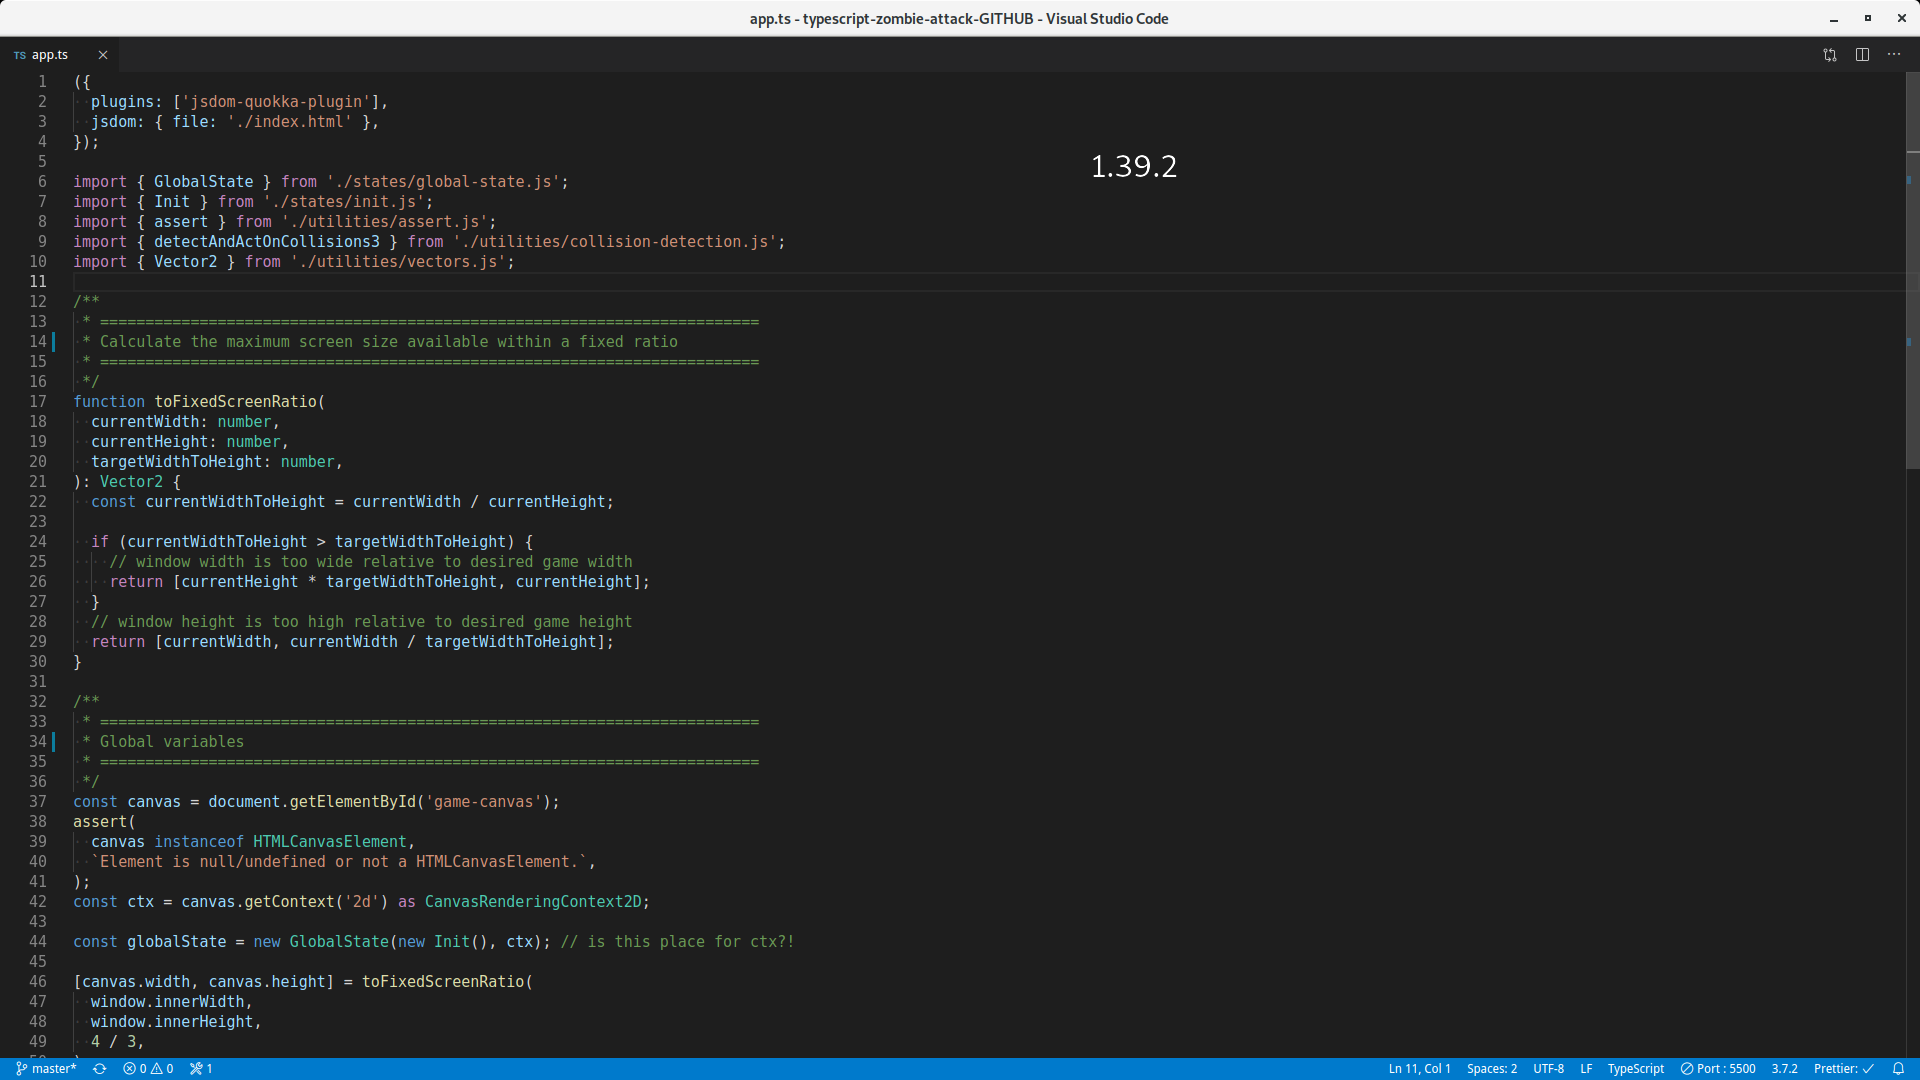
Task: Click 'window height is too high' comment
Action: [x=362, y=622]
